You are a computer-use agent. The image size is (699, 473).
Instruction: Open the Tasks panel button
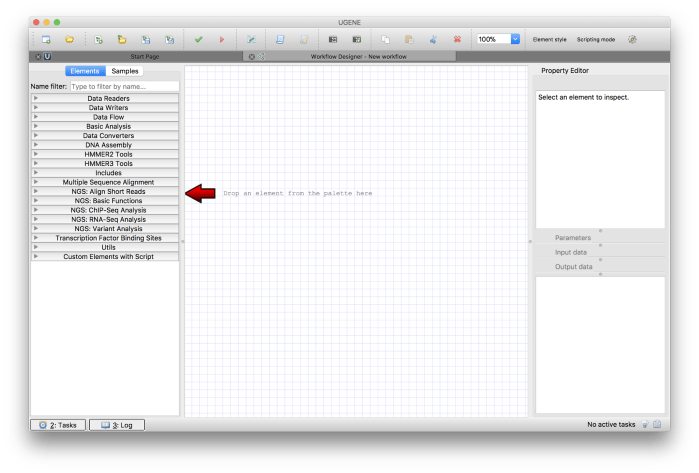click(x=57, y=425)
